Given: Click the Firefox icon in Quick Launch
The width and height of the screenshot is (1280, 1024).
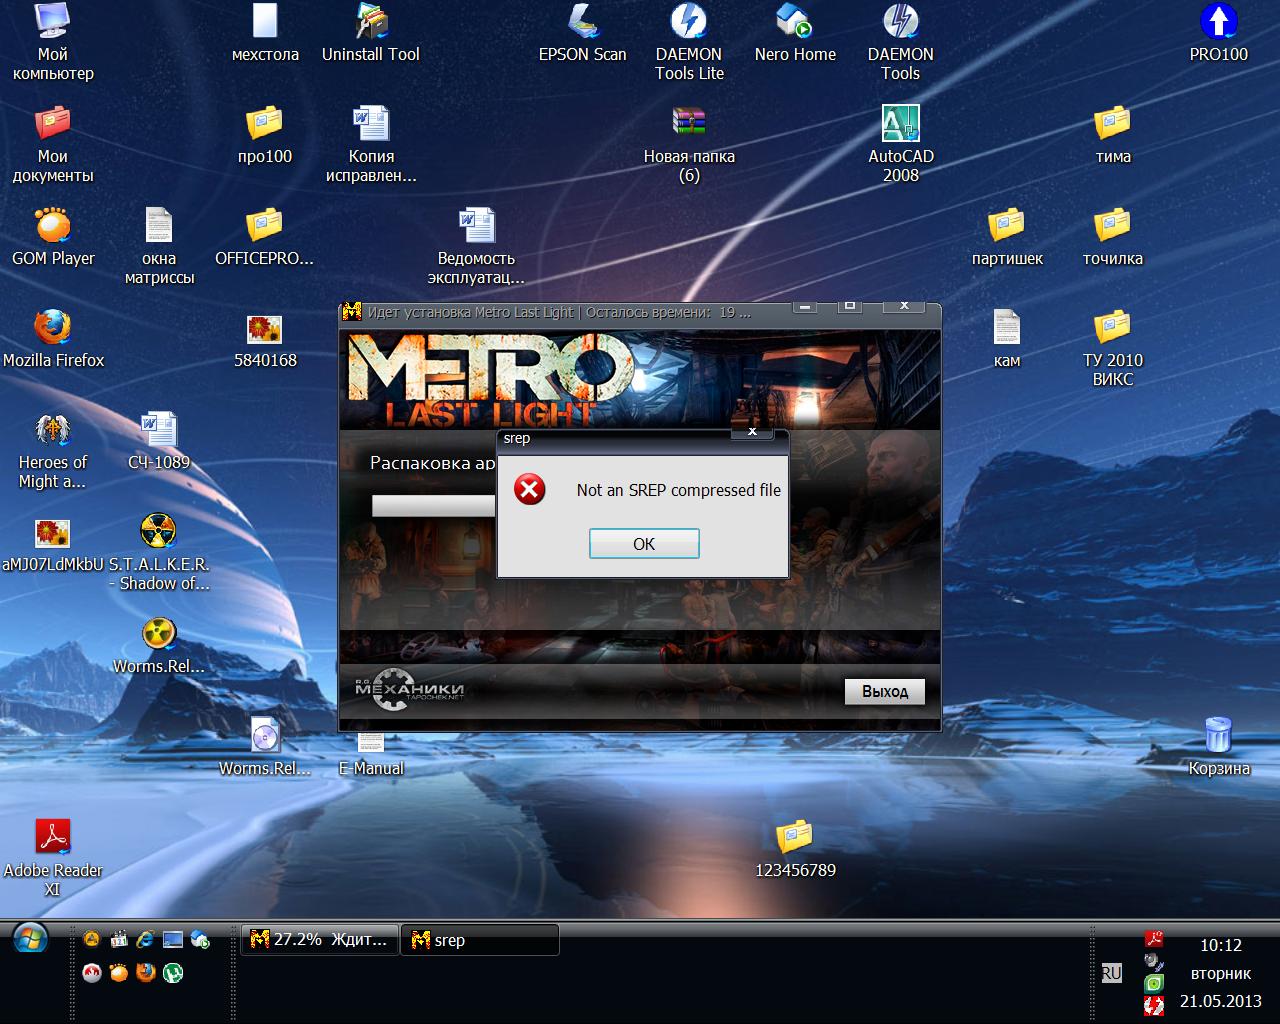Looking at the screenshot, I should click(x=146, y=972).
